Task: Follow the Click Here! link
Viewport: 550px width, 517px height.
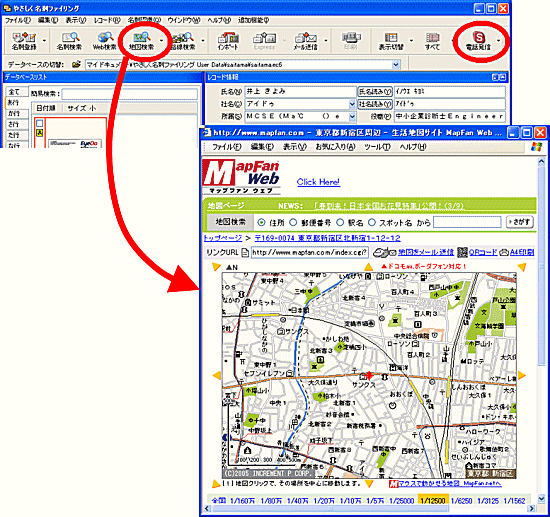Action: tap(318, 182)
